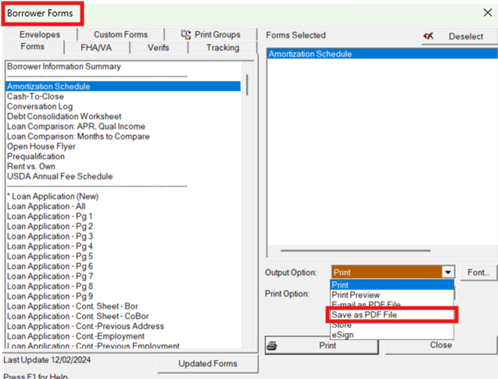498x379 pixels.
Task: Select Loan Application - All
Action: (x=123, y=206)
